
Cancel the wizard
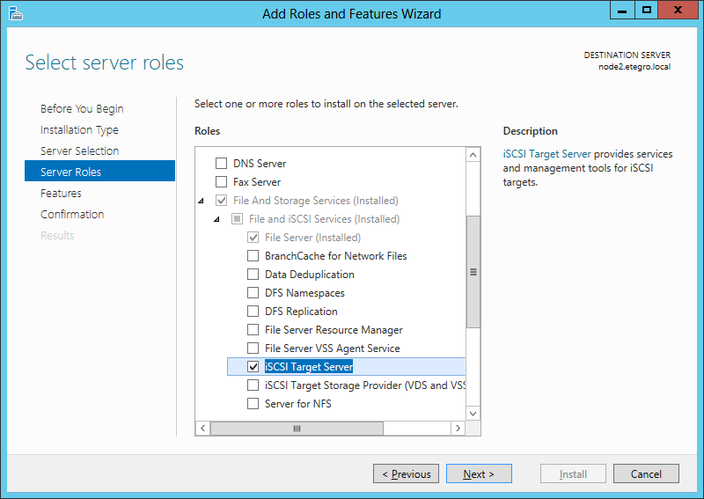(646, 474)
